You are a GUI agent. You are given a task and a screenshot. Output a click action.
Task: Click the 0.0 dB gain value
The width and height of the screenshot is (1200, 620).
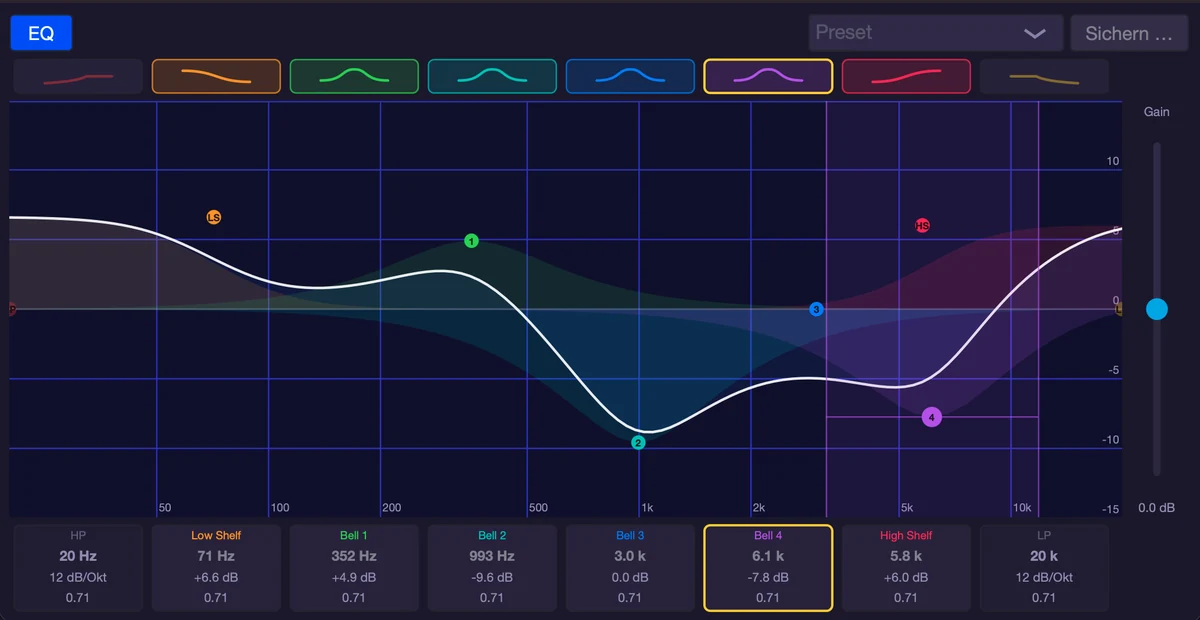[1157, 507]
